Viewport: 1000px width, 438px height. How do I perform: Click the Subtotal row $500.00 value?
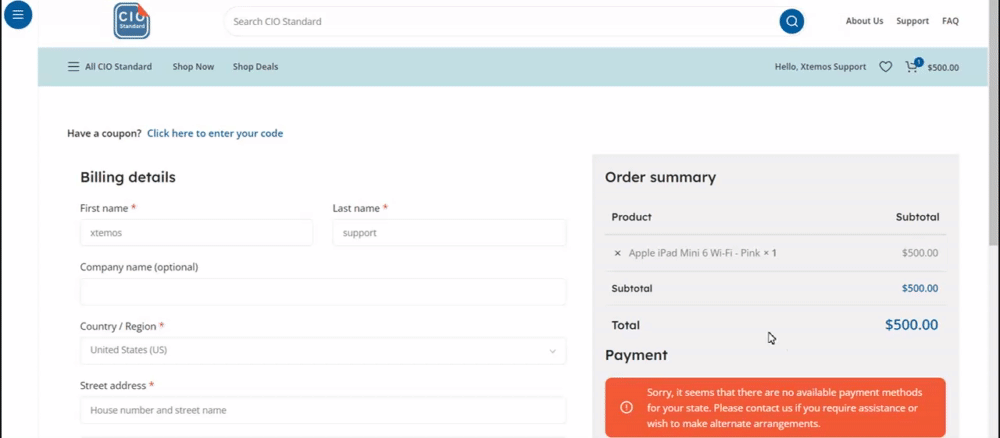(920, 288)
